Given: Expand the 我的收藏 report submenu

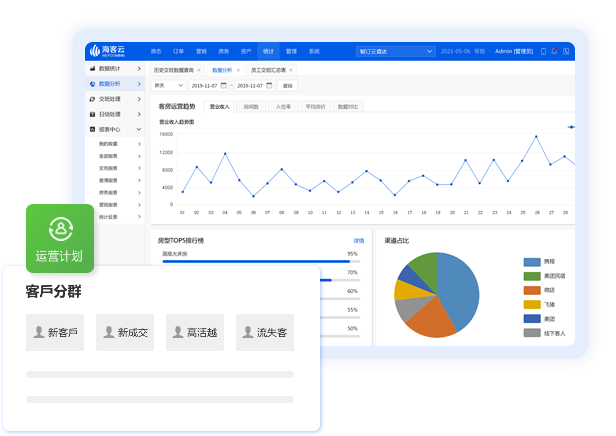Looking at the screenshot, I should tap(139, 145).
